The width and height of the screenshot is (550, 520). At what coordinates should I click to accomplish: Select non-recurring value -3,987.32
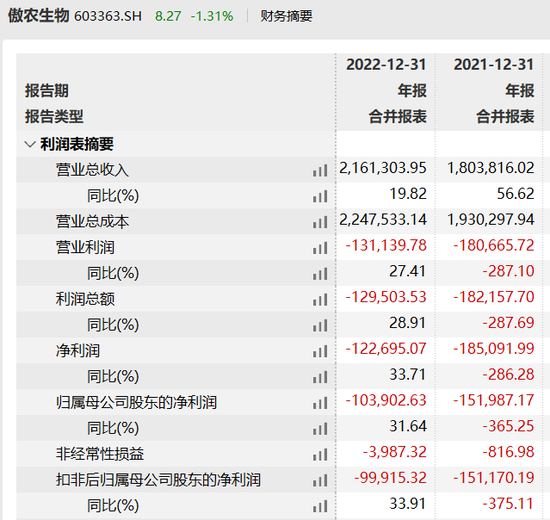pos(395,452)
